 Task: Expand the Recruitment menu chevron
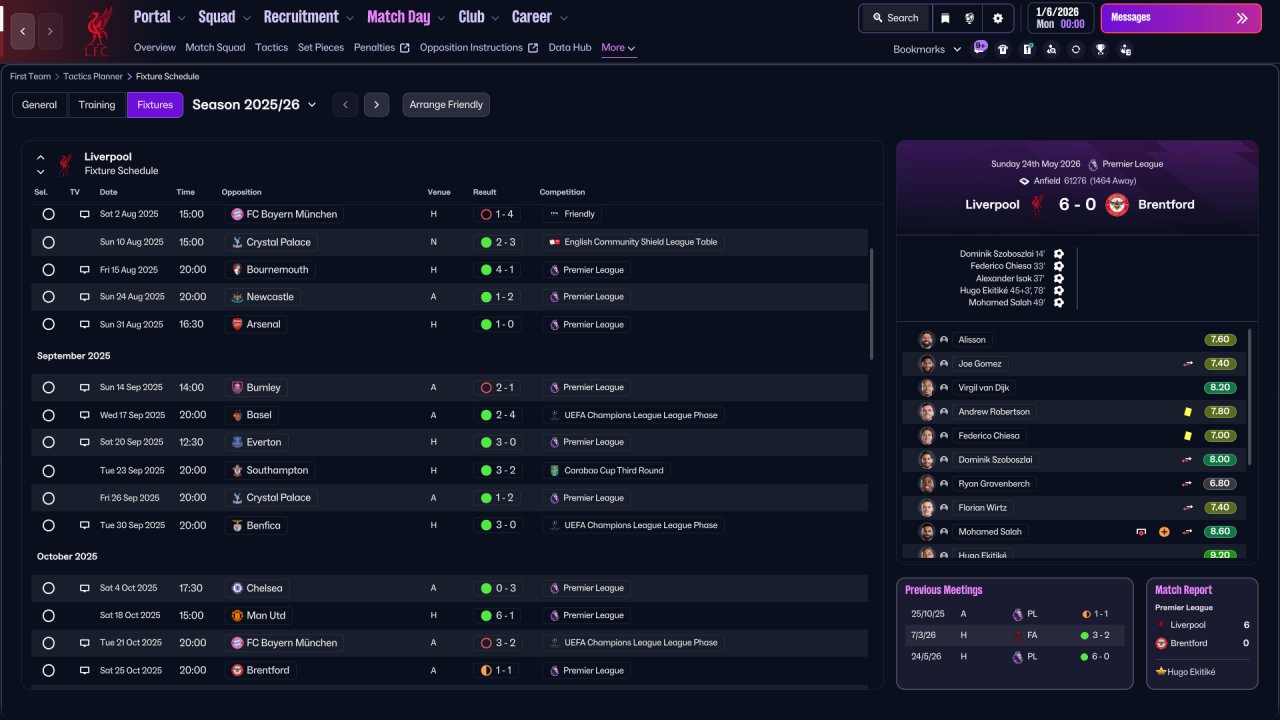(349, 18)
